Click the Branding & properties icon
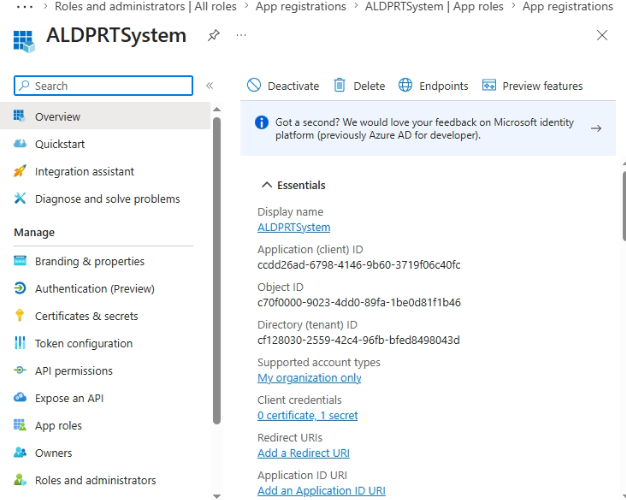626x500 pixels. click(x=20, y=261)
